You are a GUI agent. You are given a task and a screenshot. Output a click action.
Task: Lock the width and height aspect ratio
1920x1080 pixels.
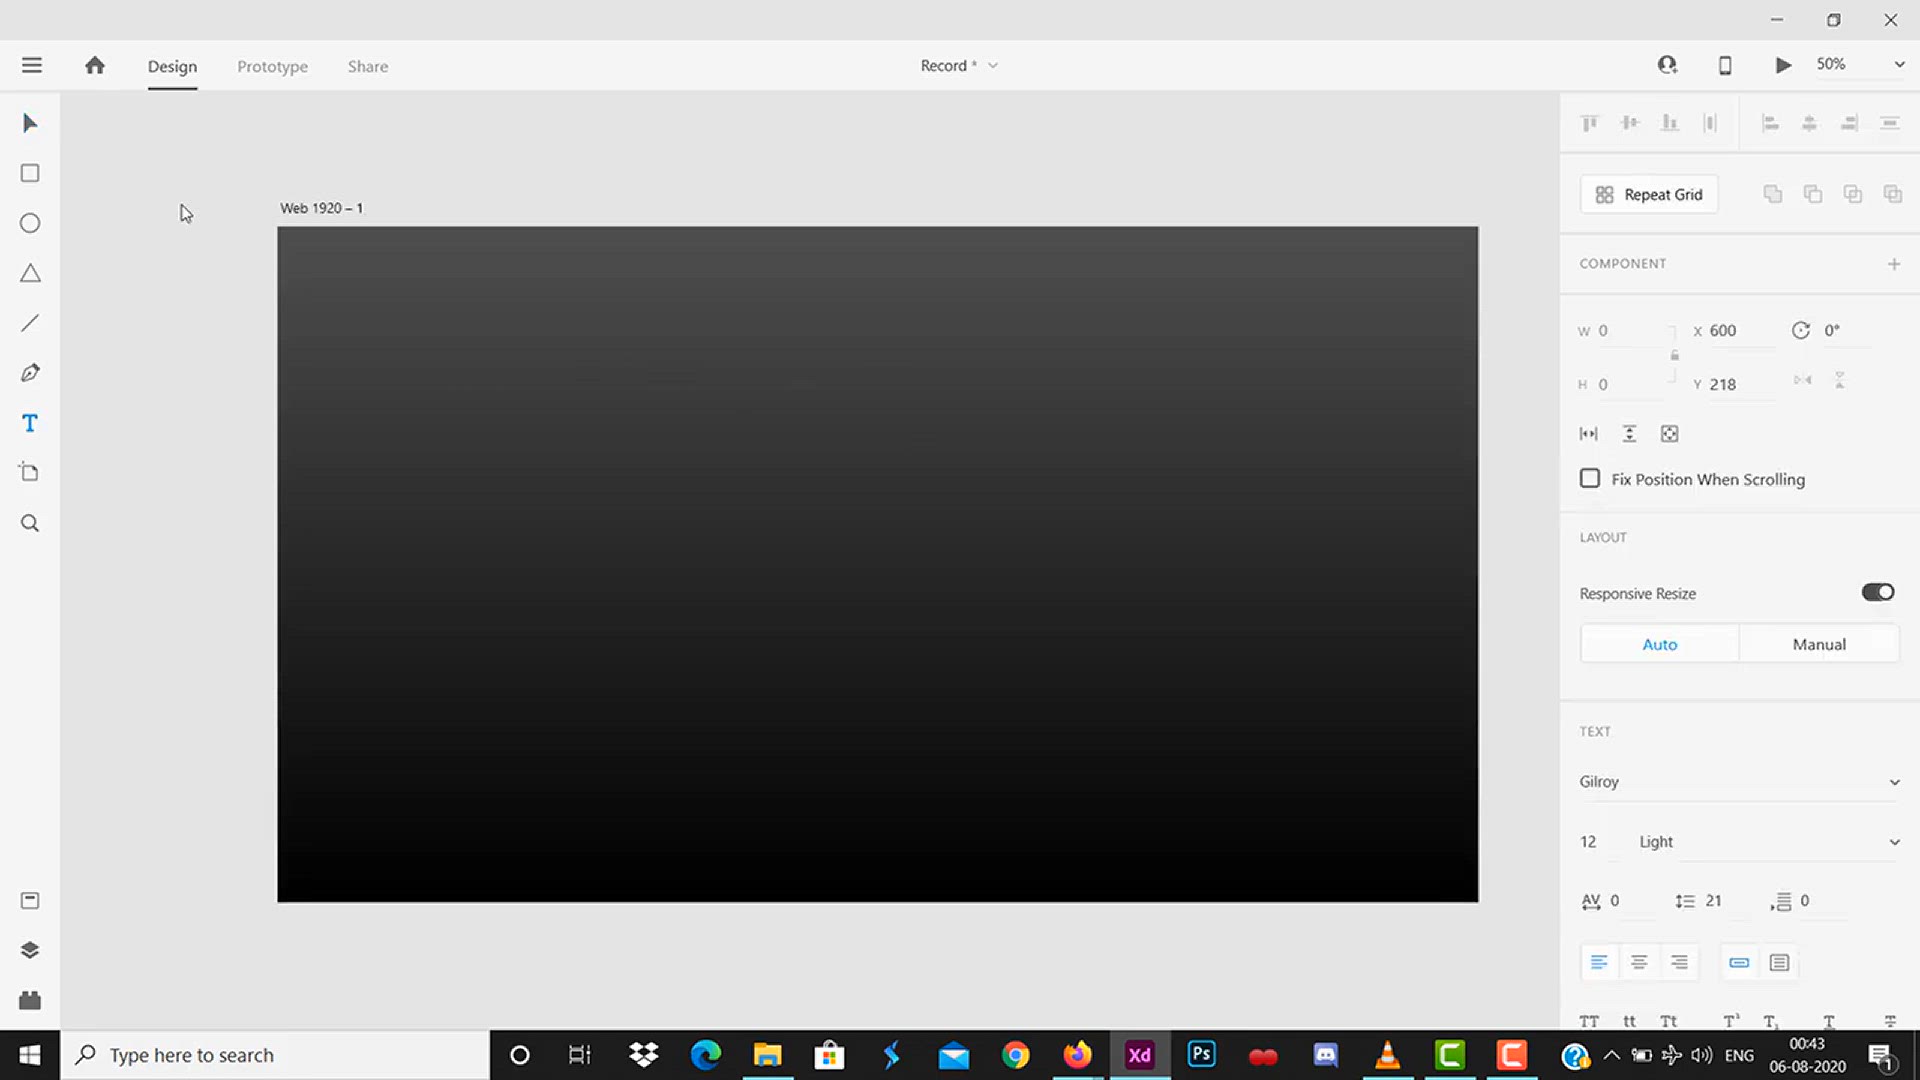pos(1675,356)
